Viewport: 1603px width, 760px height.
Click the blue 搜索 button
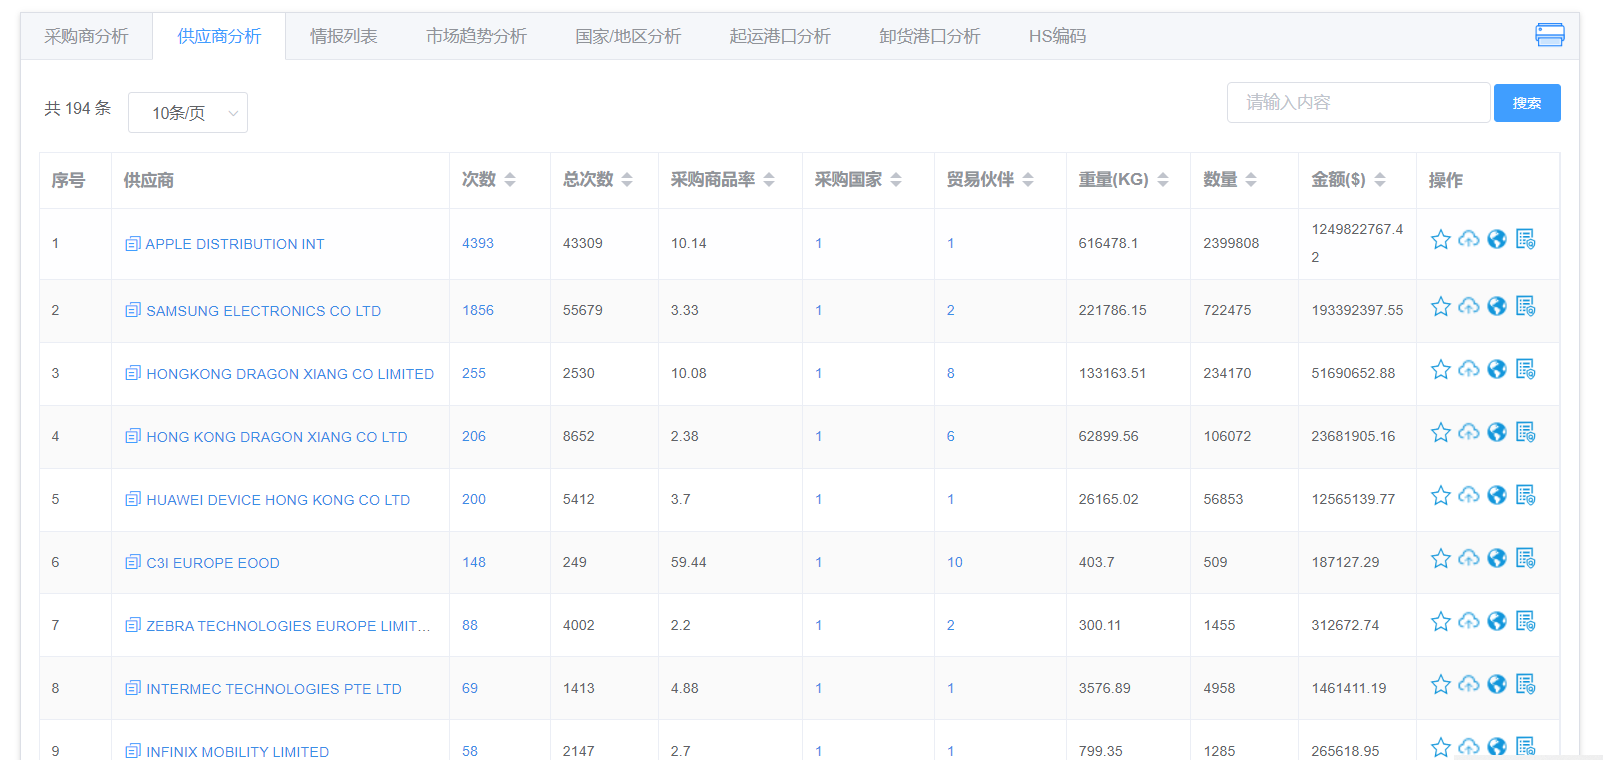point(1527,103)
